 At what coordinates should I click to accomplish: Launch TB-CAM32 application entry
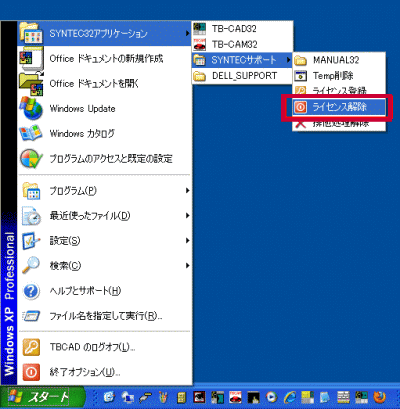(242, 44)
